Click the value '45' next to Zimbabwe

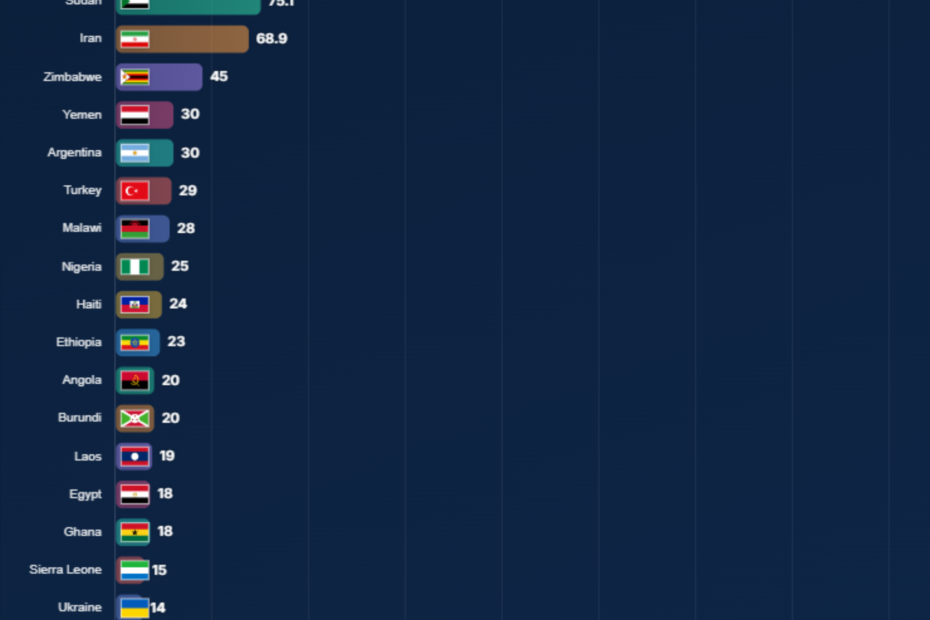pyautogui.click(x=219, y=77)
